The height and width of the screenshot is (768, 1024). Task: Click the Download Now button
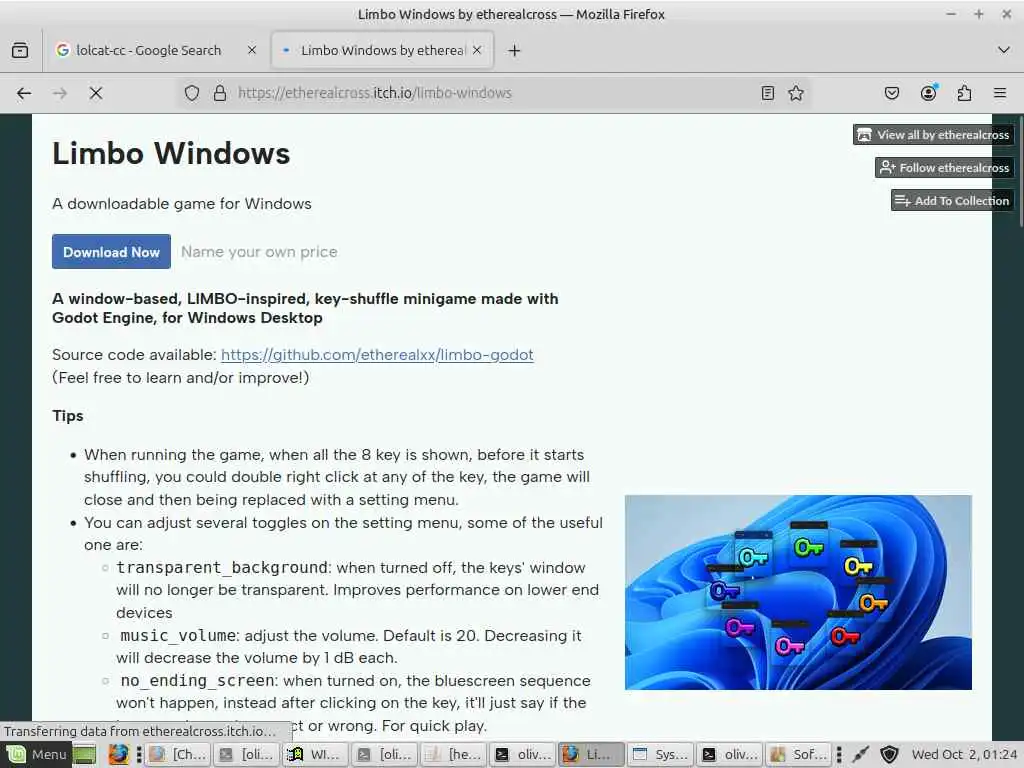(112, 251)
